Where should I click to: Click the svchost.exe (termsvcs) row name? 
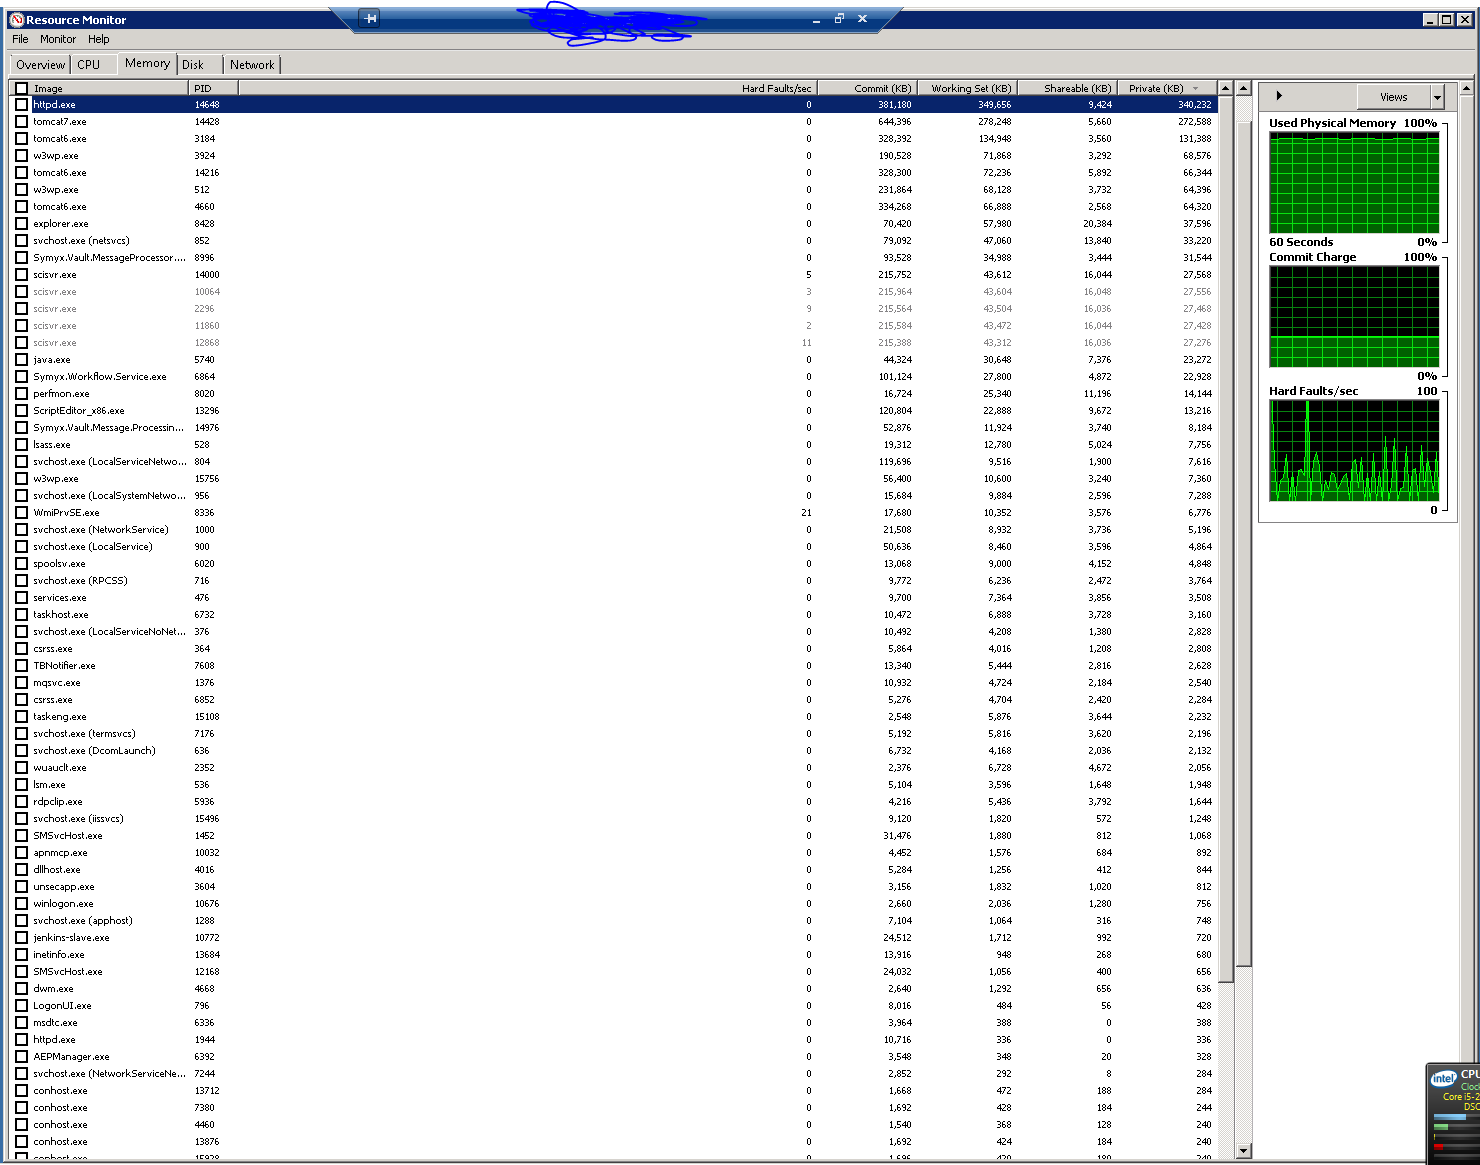(x=84, y=733)
